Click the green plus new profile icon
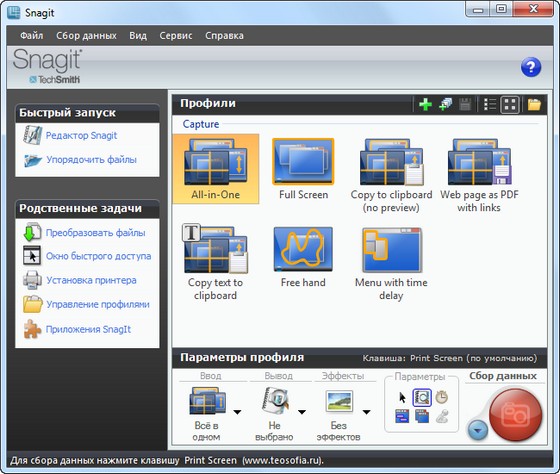This screenshot has width=560, height=474. pos(425,105)
